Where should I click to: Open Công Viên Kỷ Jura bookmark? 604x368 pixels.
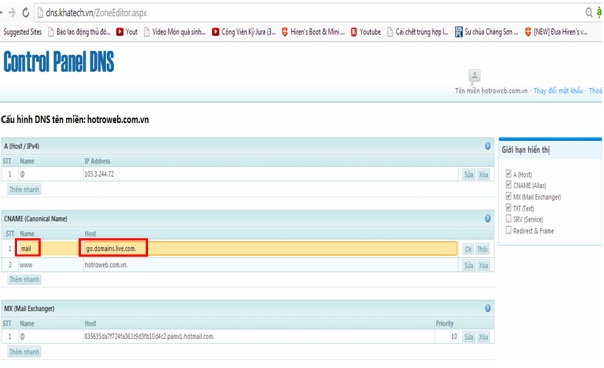[244, 32]
